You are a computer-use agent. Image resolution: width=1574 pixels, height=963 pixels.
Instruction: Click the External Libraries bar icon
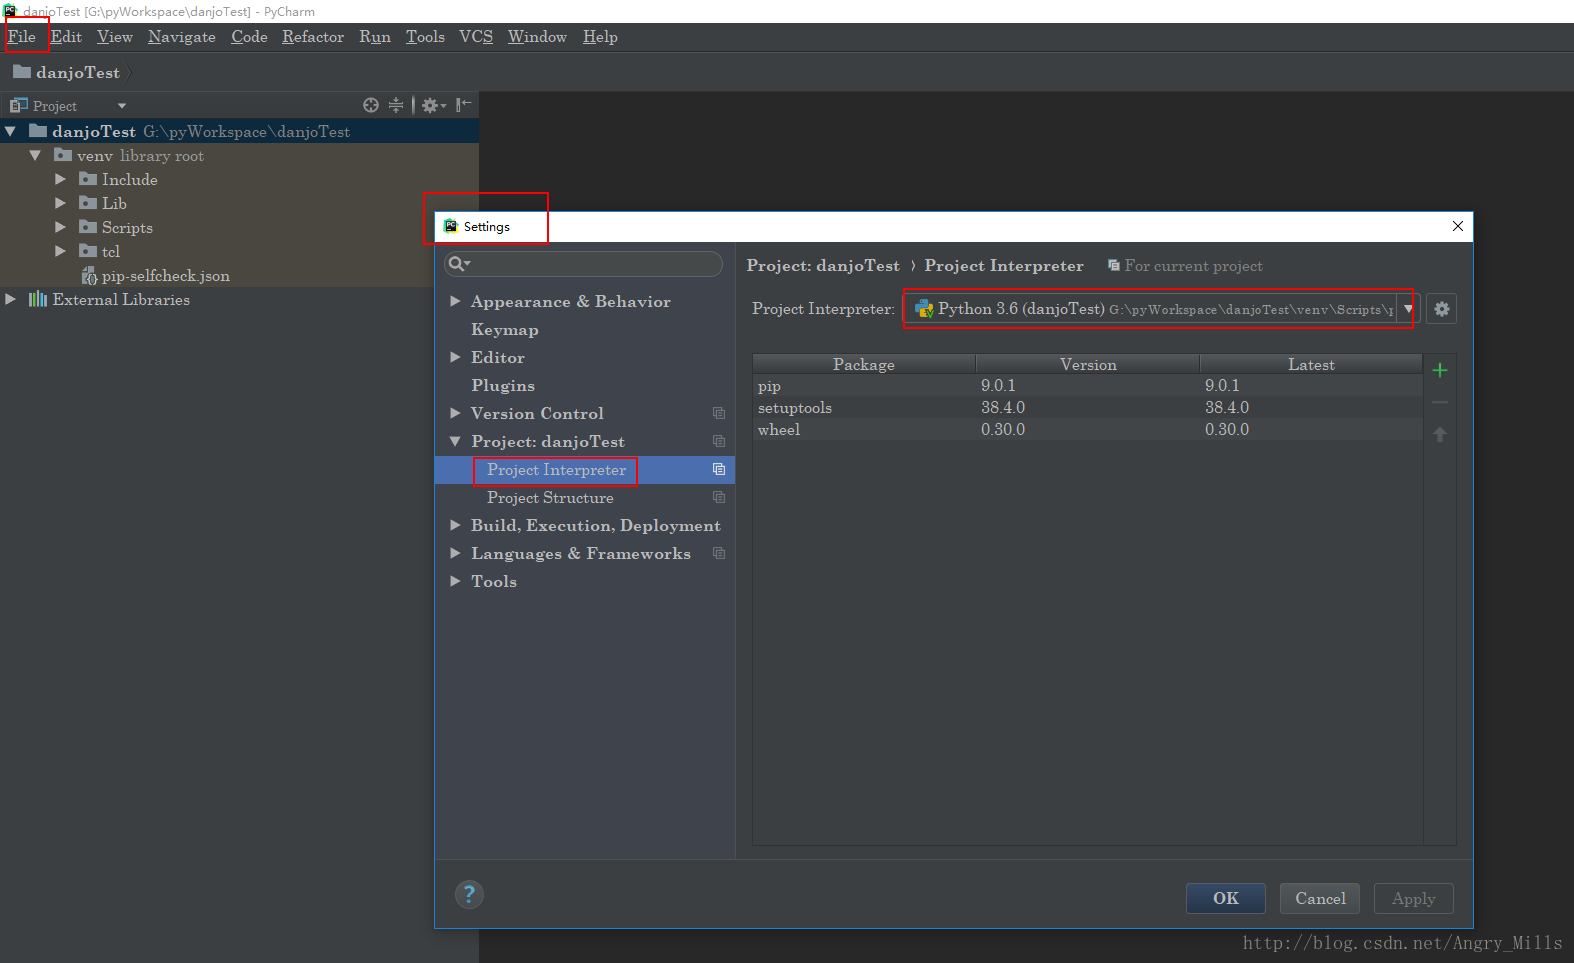coord(38,299)
